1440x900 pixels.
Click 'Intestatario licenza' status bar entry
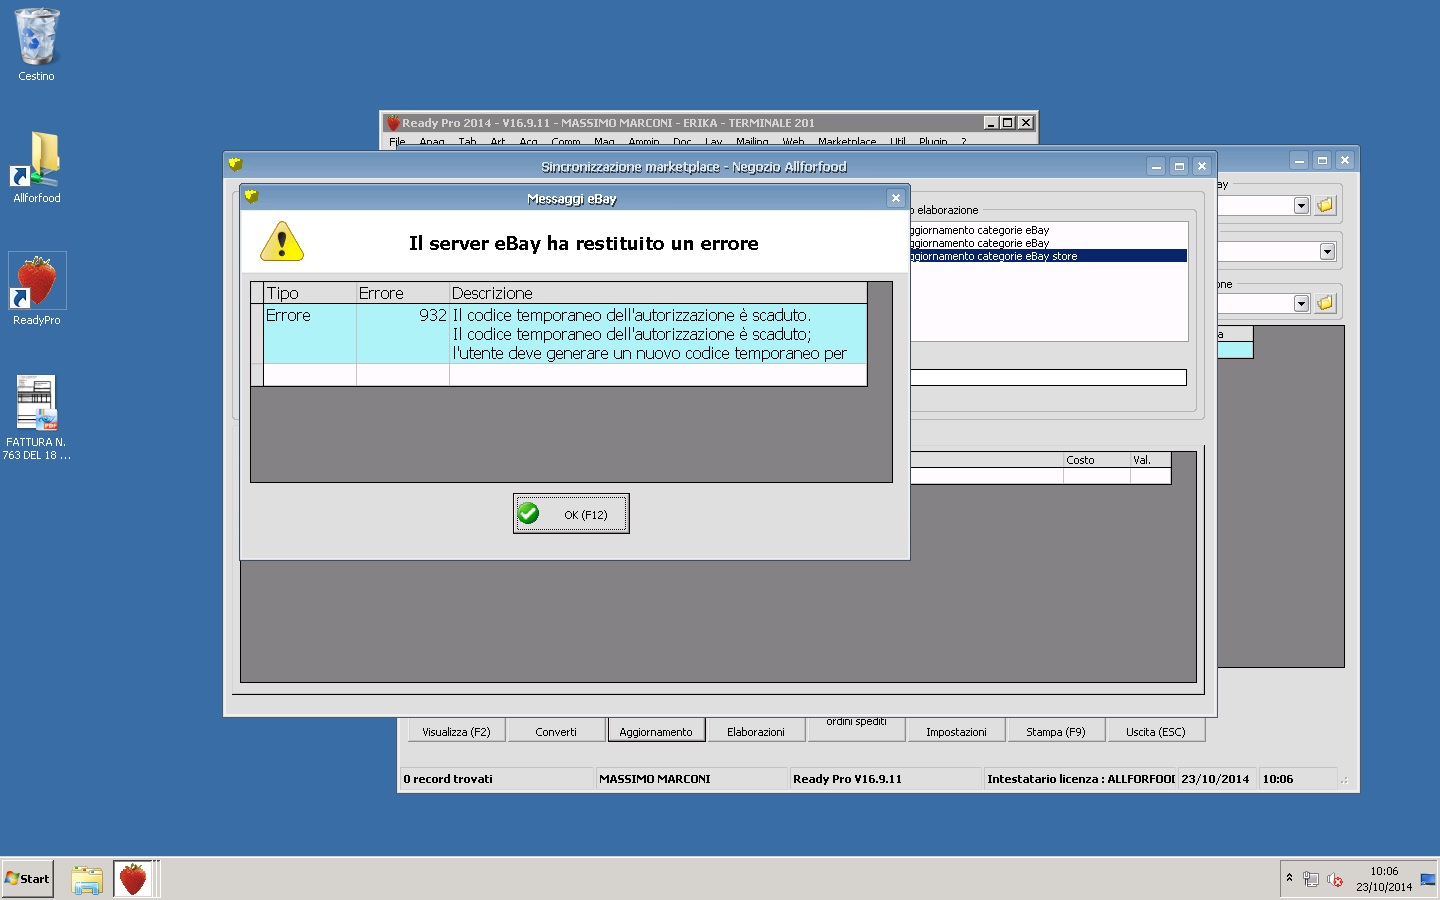(x=1080, y=779)
